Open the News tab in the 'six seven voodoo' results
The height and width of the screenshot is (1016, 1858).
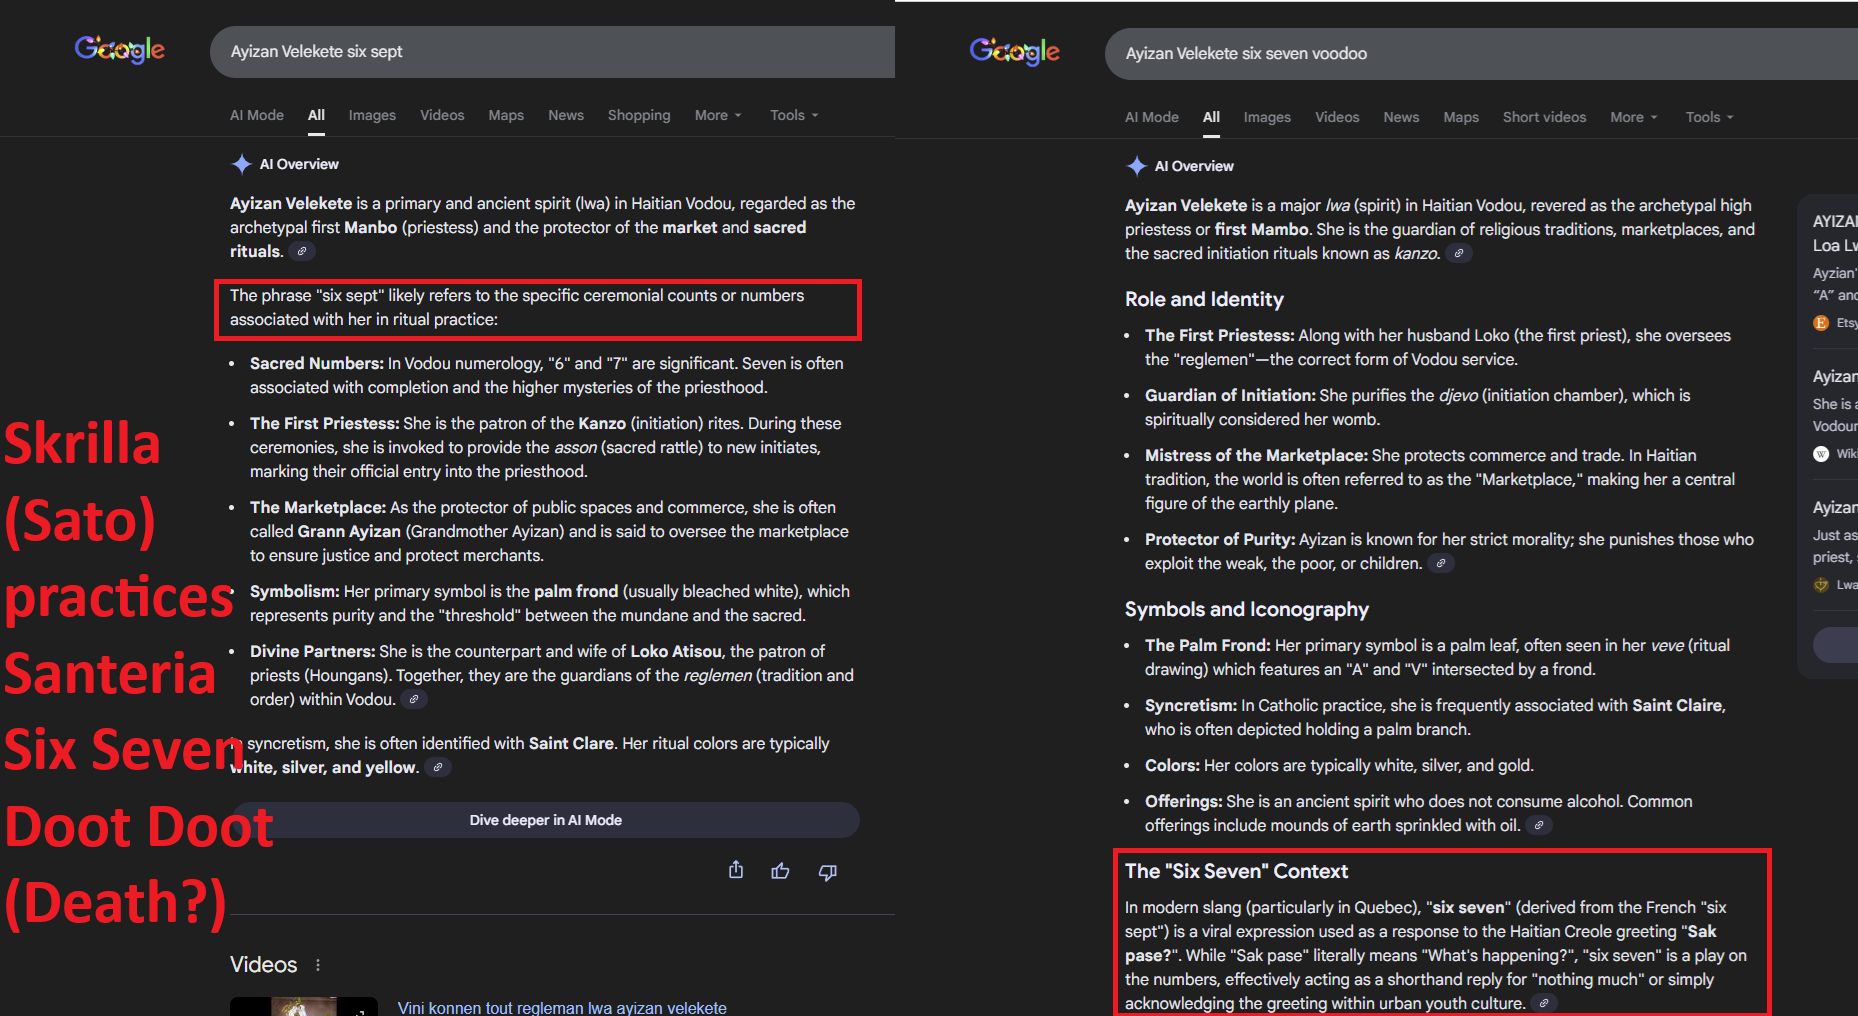pos(1401,117)
